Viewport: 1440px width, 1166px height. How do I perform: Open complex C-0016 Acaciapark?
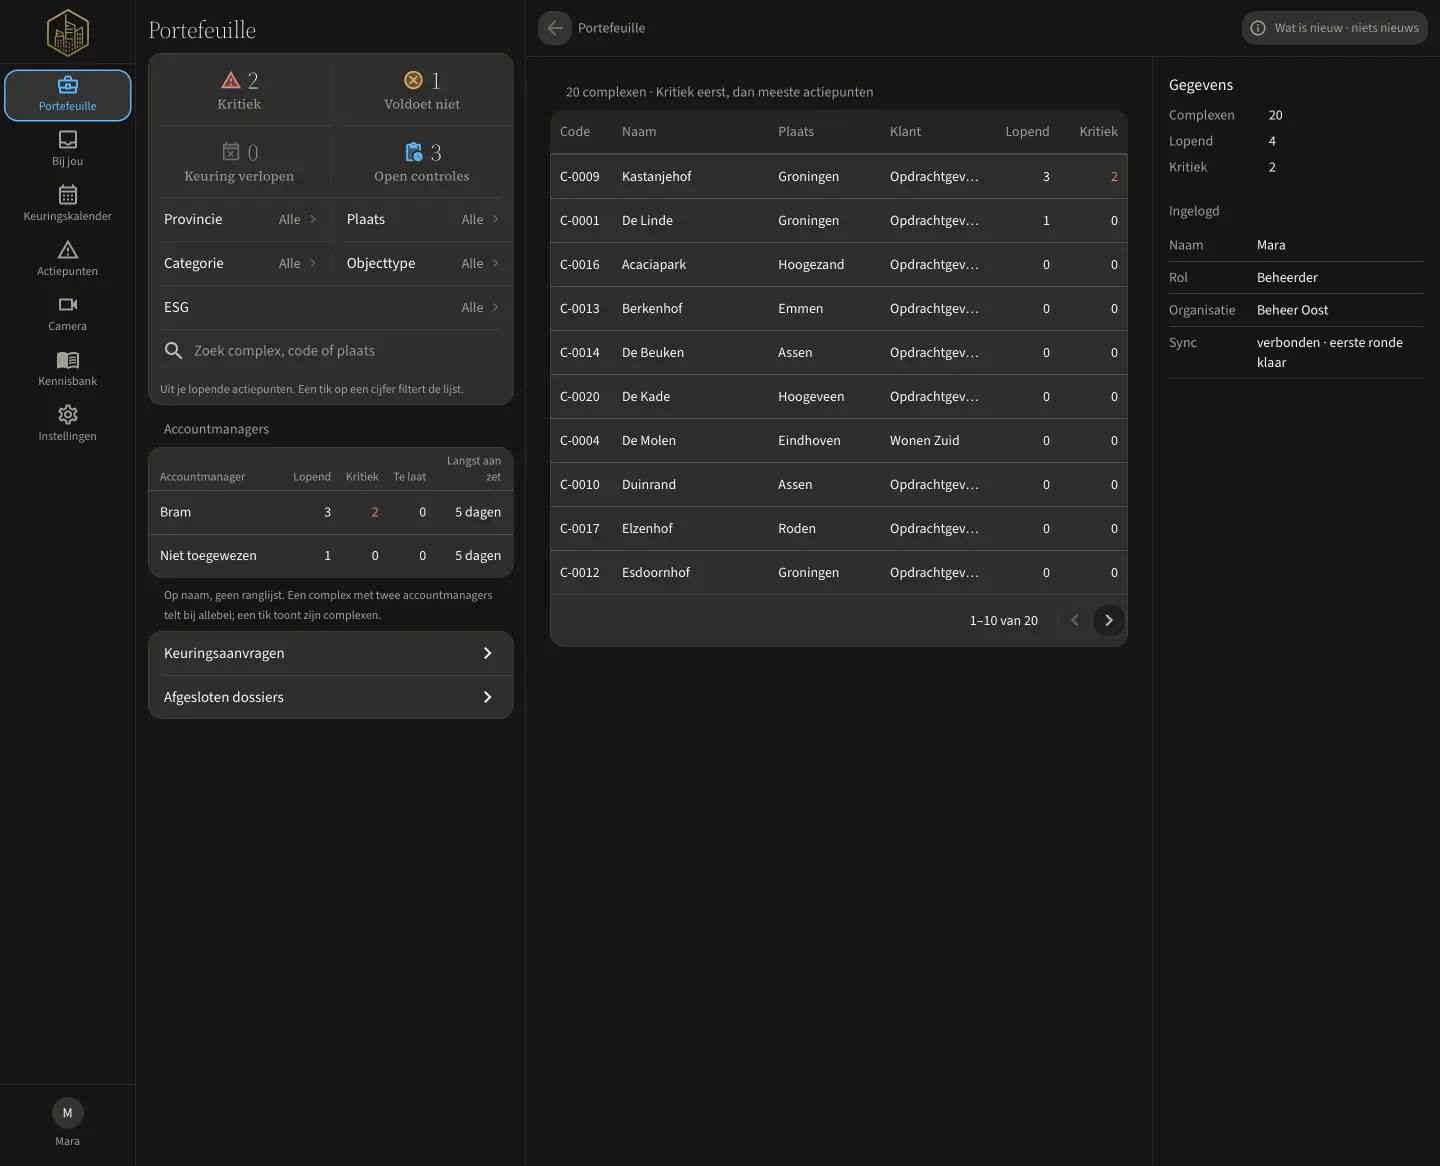pos(839,264)
